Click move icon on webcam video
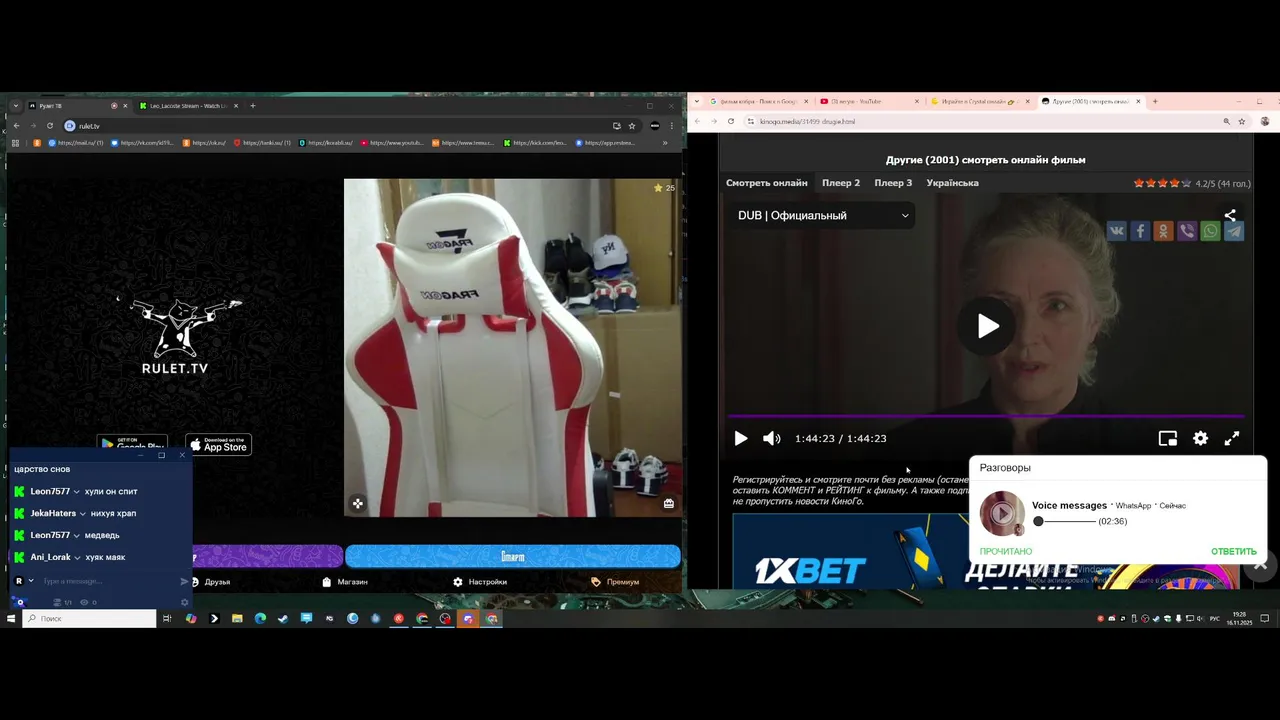 358,504
